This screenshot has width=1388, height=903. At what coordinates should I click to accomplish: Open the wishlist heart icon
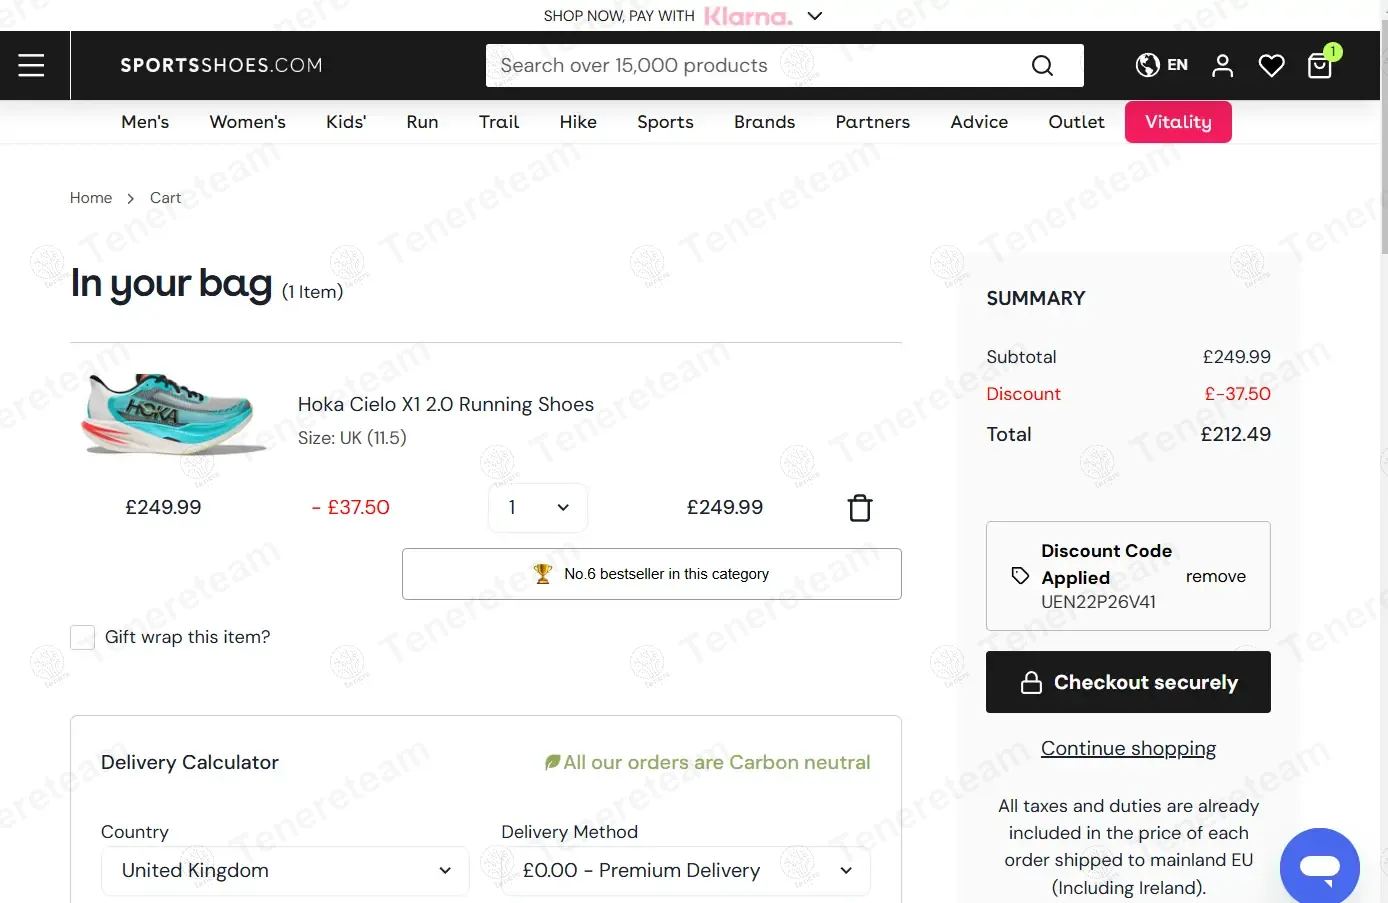(1271, 66)
